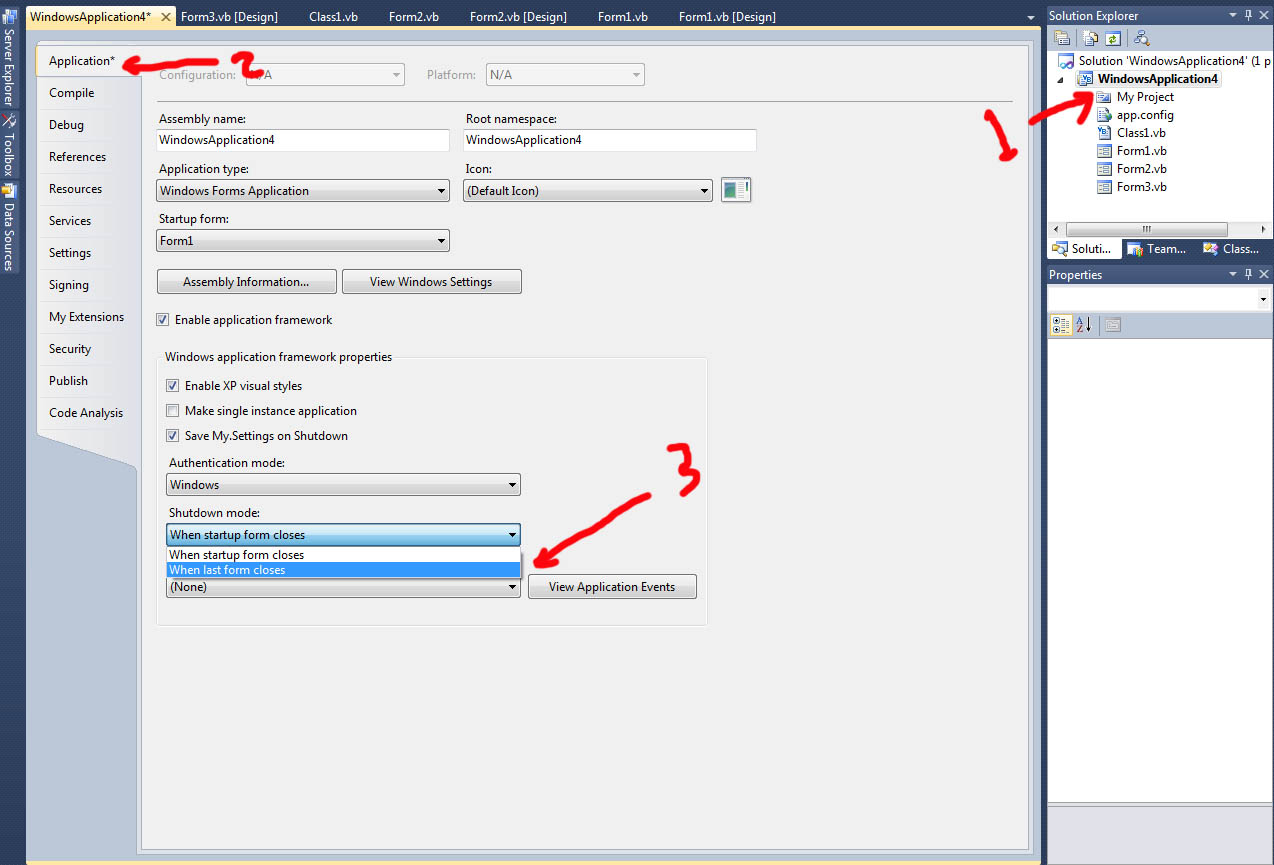Enable Make single instance application
This screenshot has height=865, width=1274.
click(173, 411)
